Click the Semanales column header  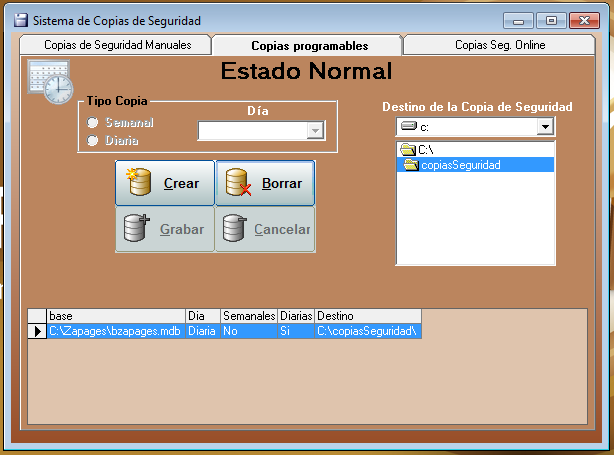tap(248, 316)
